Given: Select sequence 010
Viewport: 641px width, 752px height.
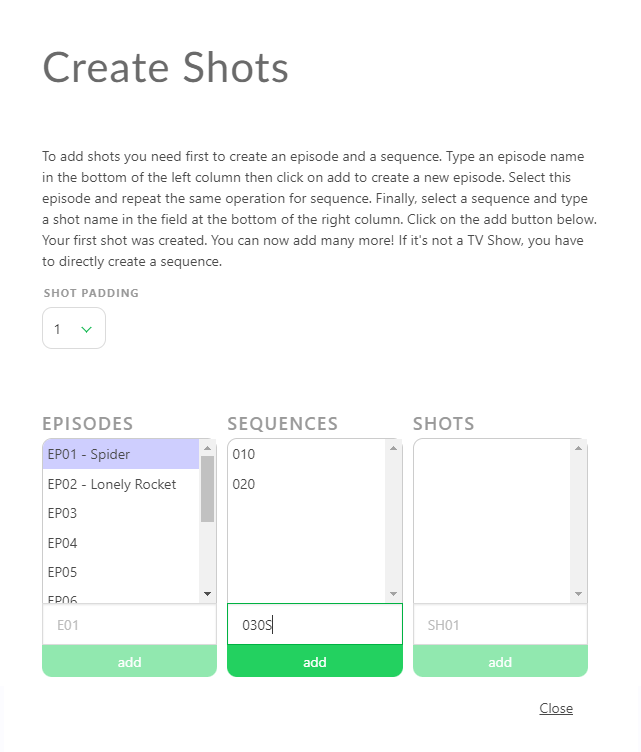Looking at the screenshot, I should click(306, 454).
